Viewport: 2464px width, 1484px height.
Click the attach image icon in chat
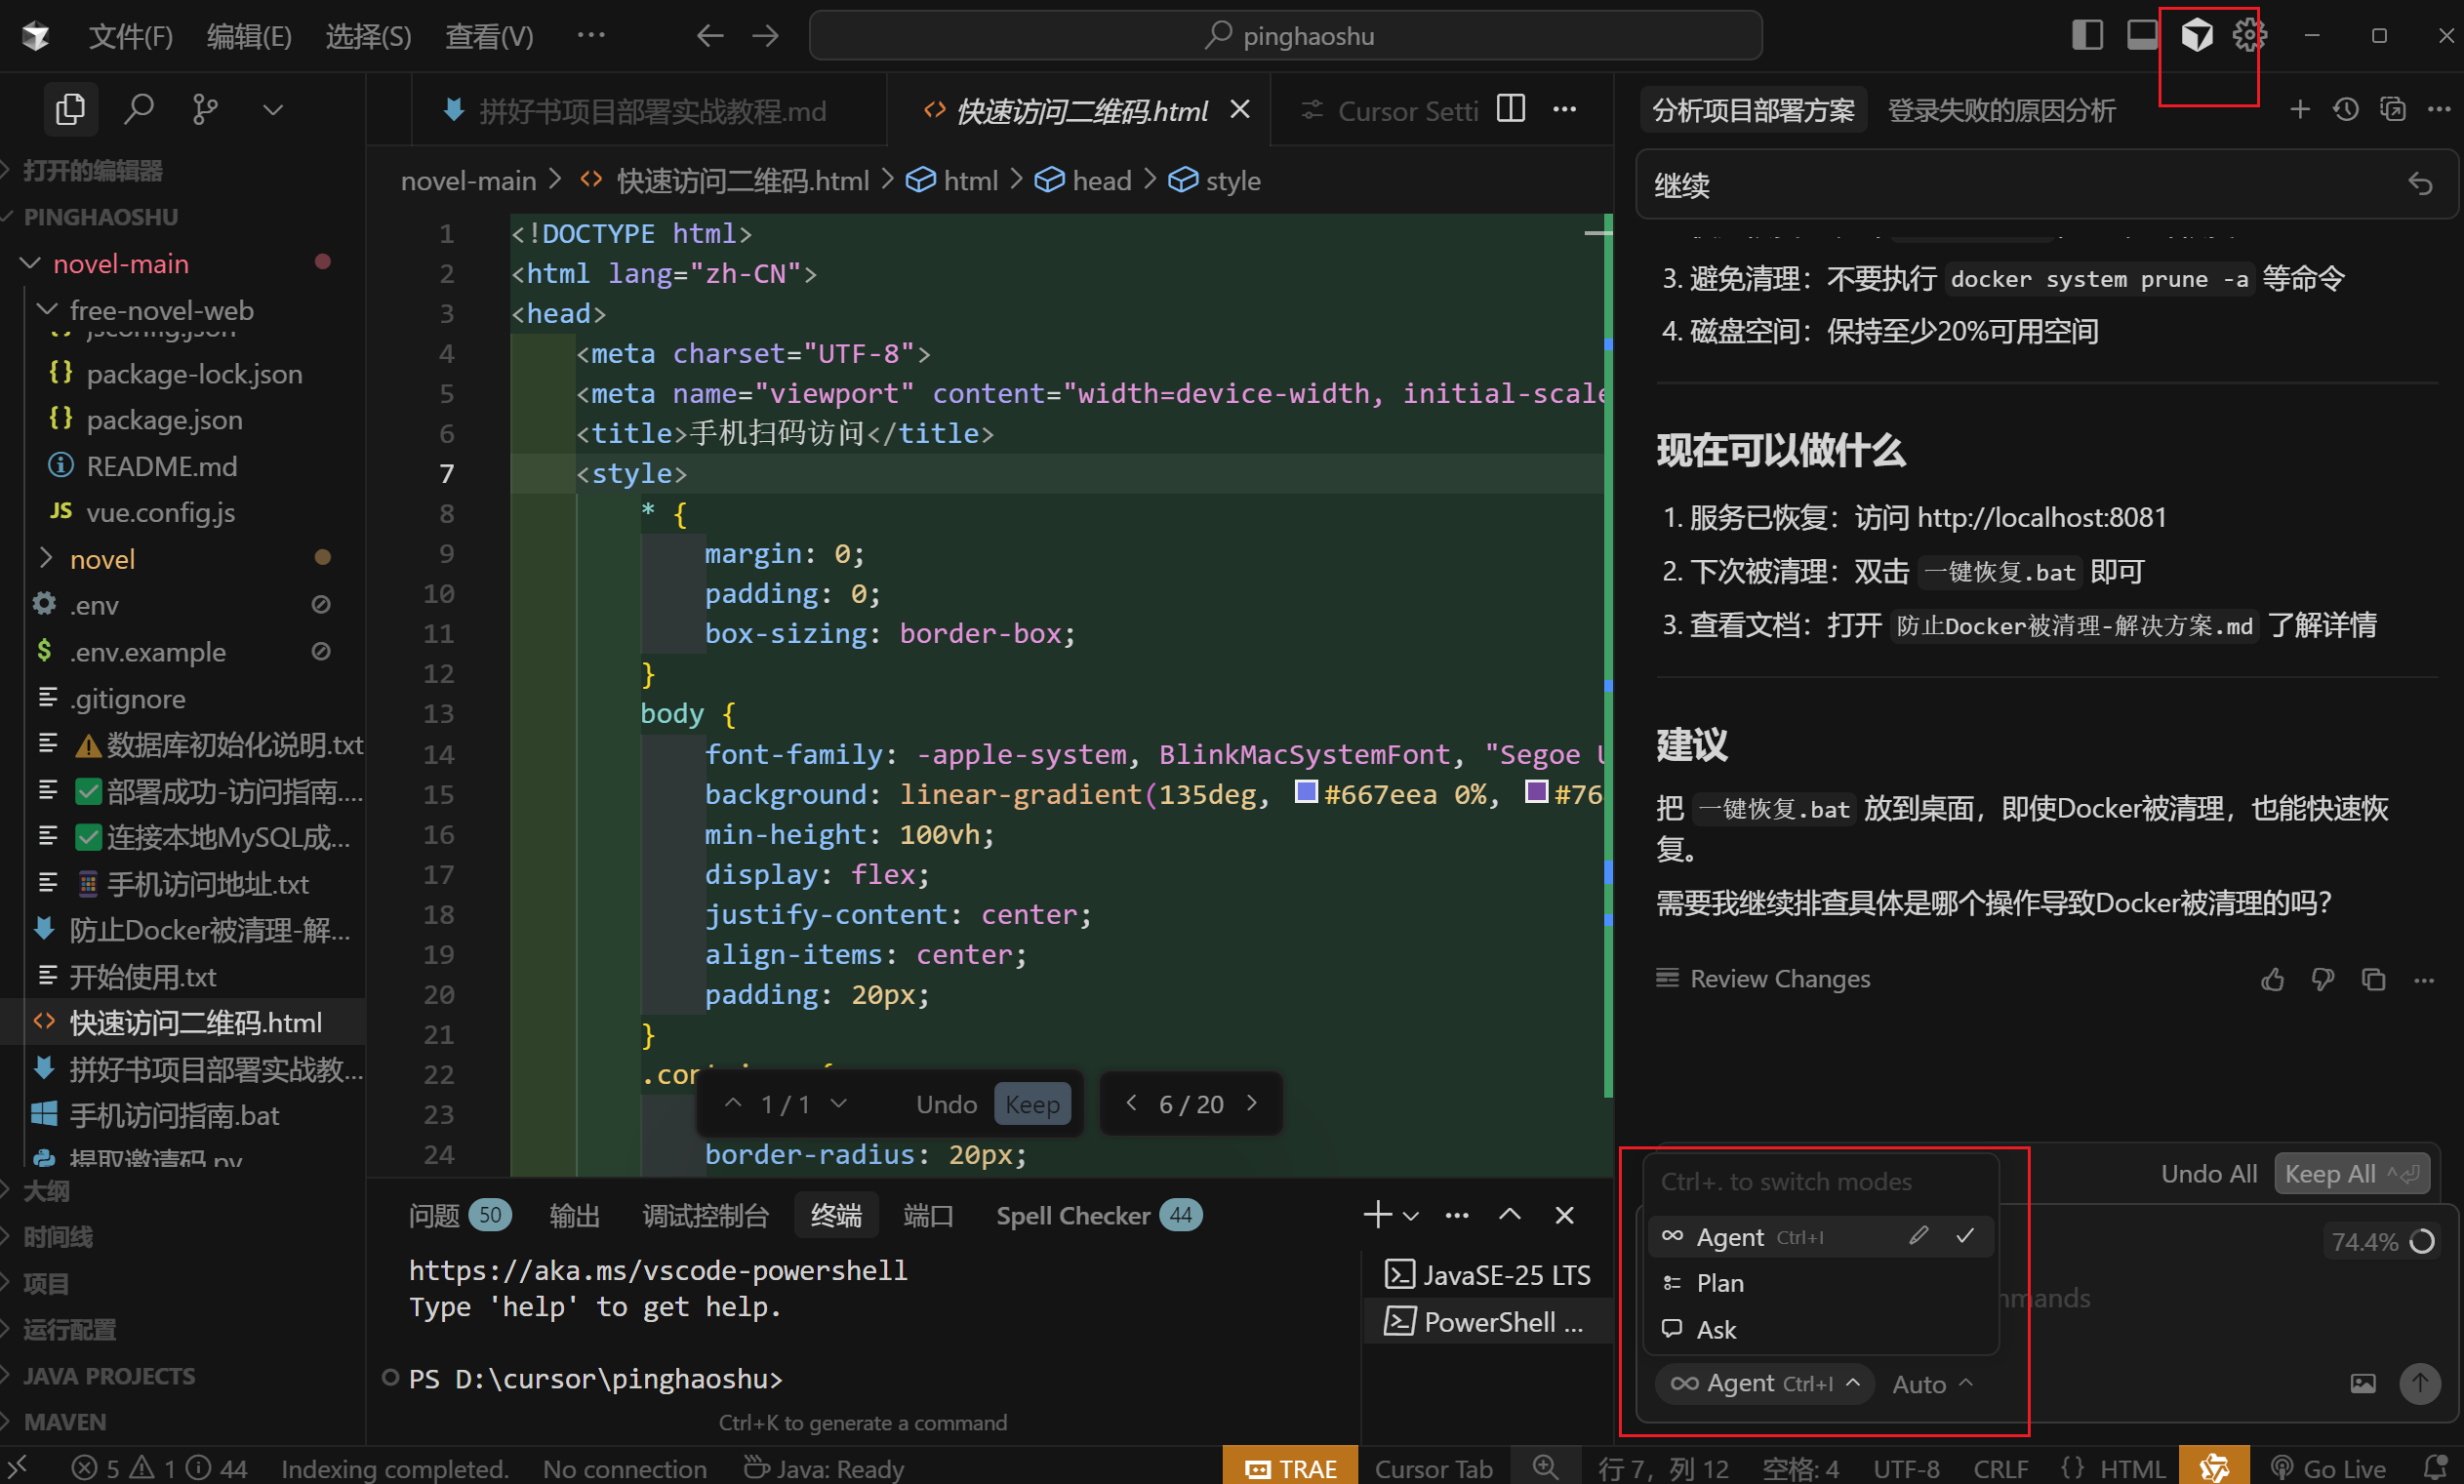click(x=2362, y=1383)
